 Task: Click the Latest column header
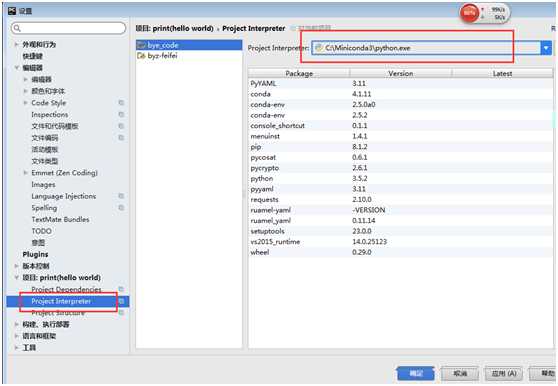502,73
